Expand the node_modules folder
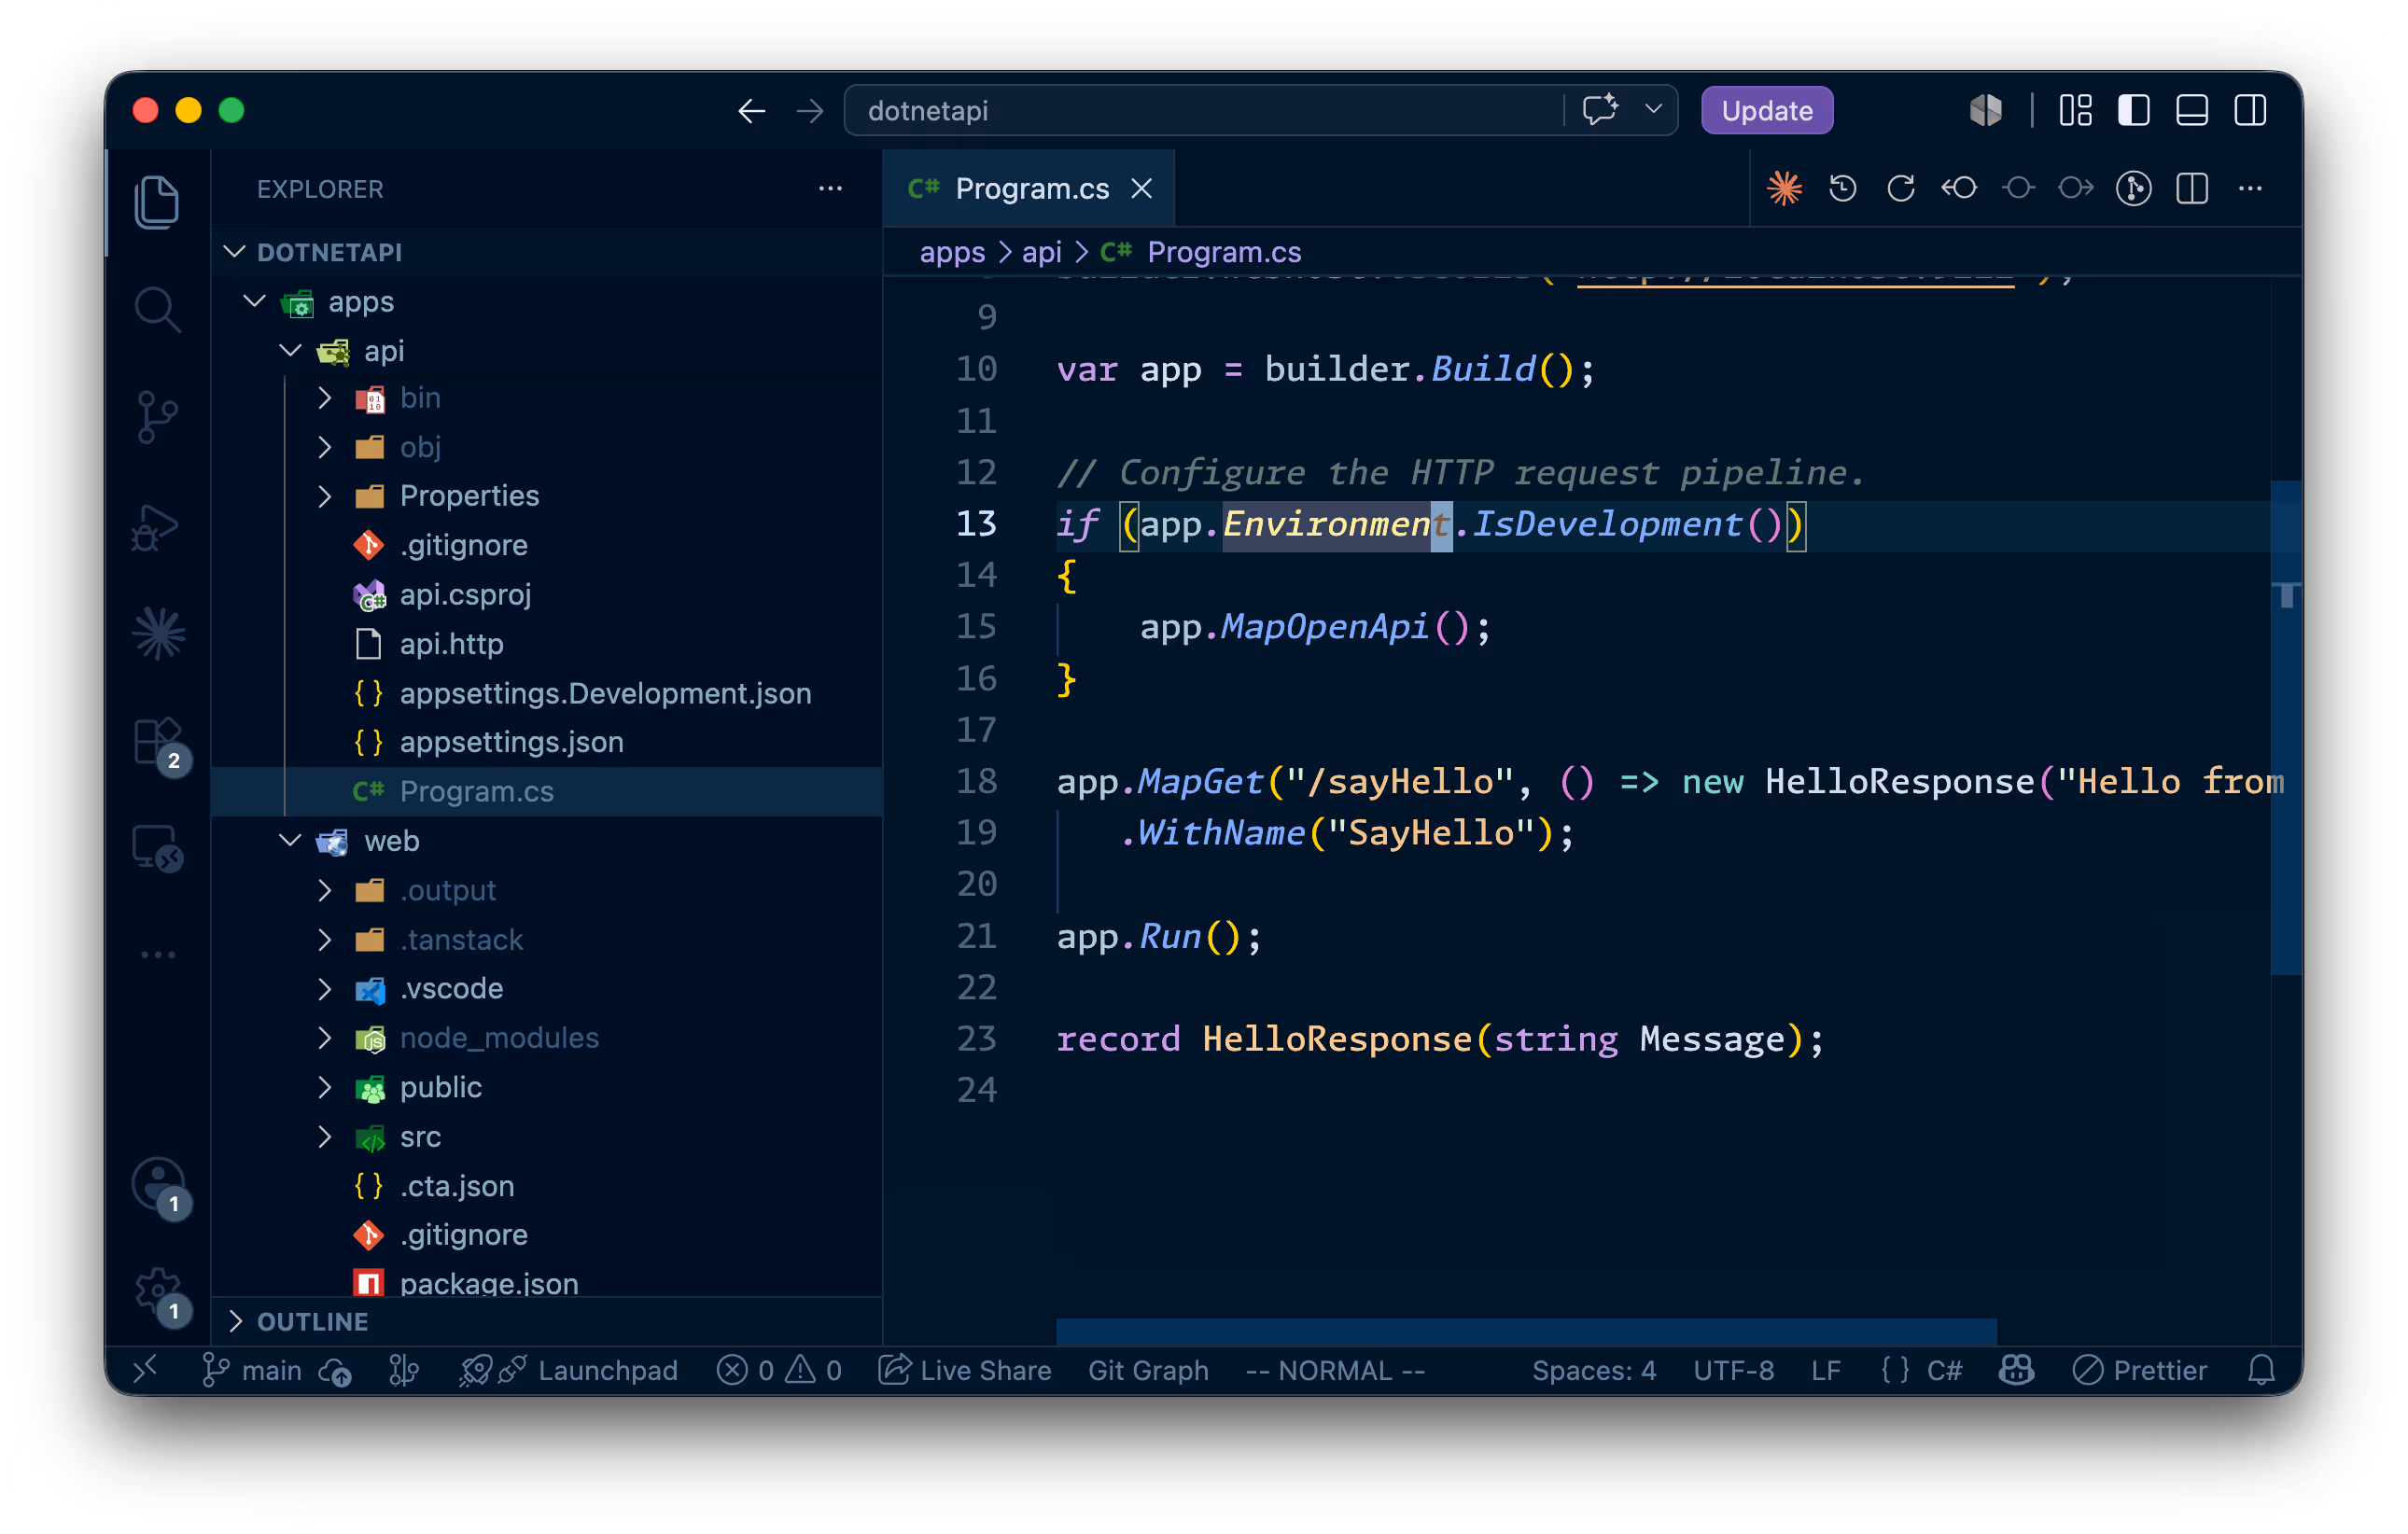The height and width of the screenshot is (1534, 2408). 324,1038
